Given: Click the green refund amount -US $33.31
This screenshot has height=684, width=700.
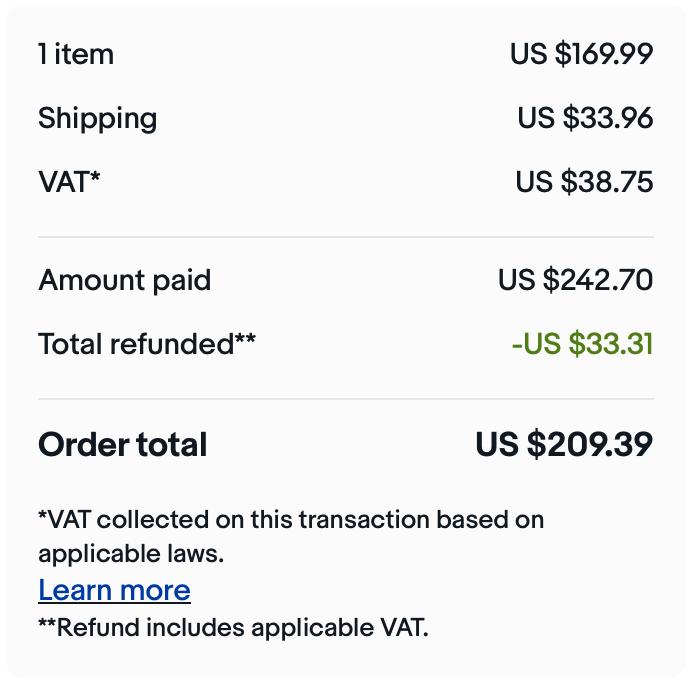Looking at the screenshot, I should click(x=582, y=344).
